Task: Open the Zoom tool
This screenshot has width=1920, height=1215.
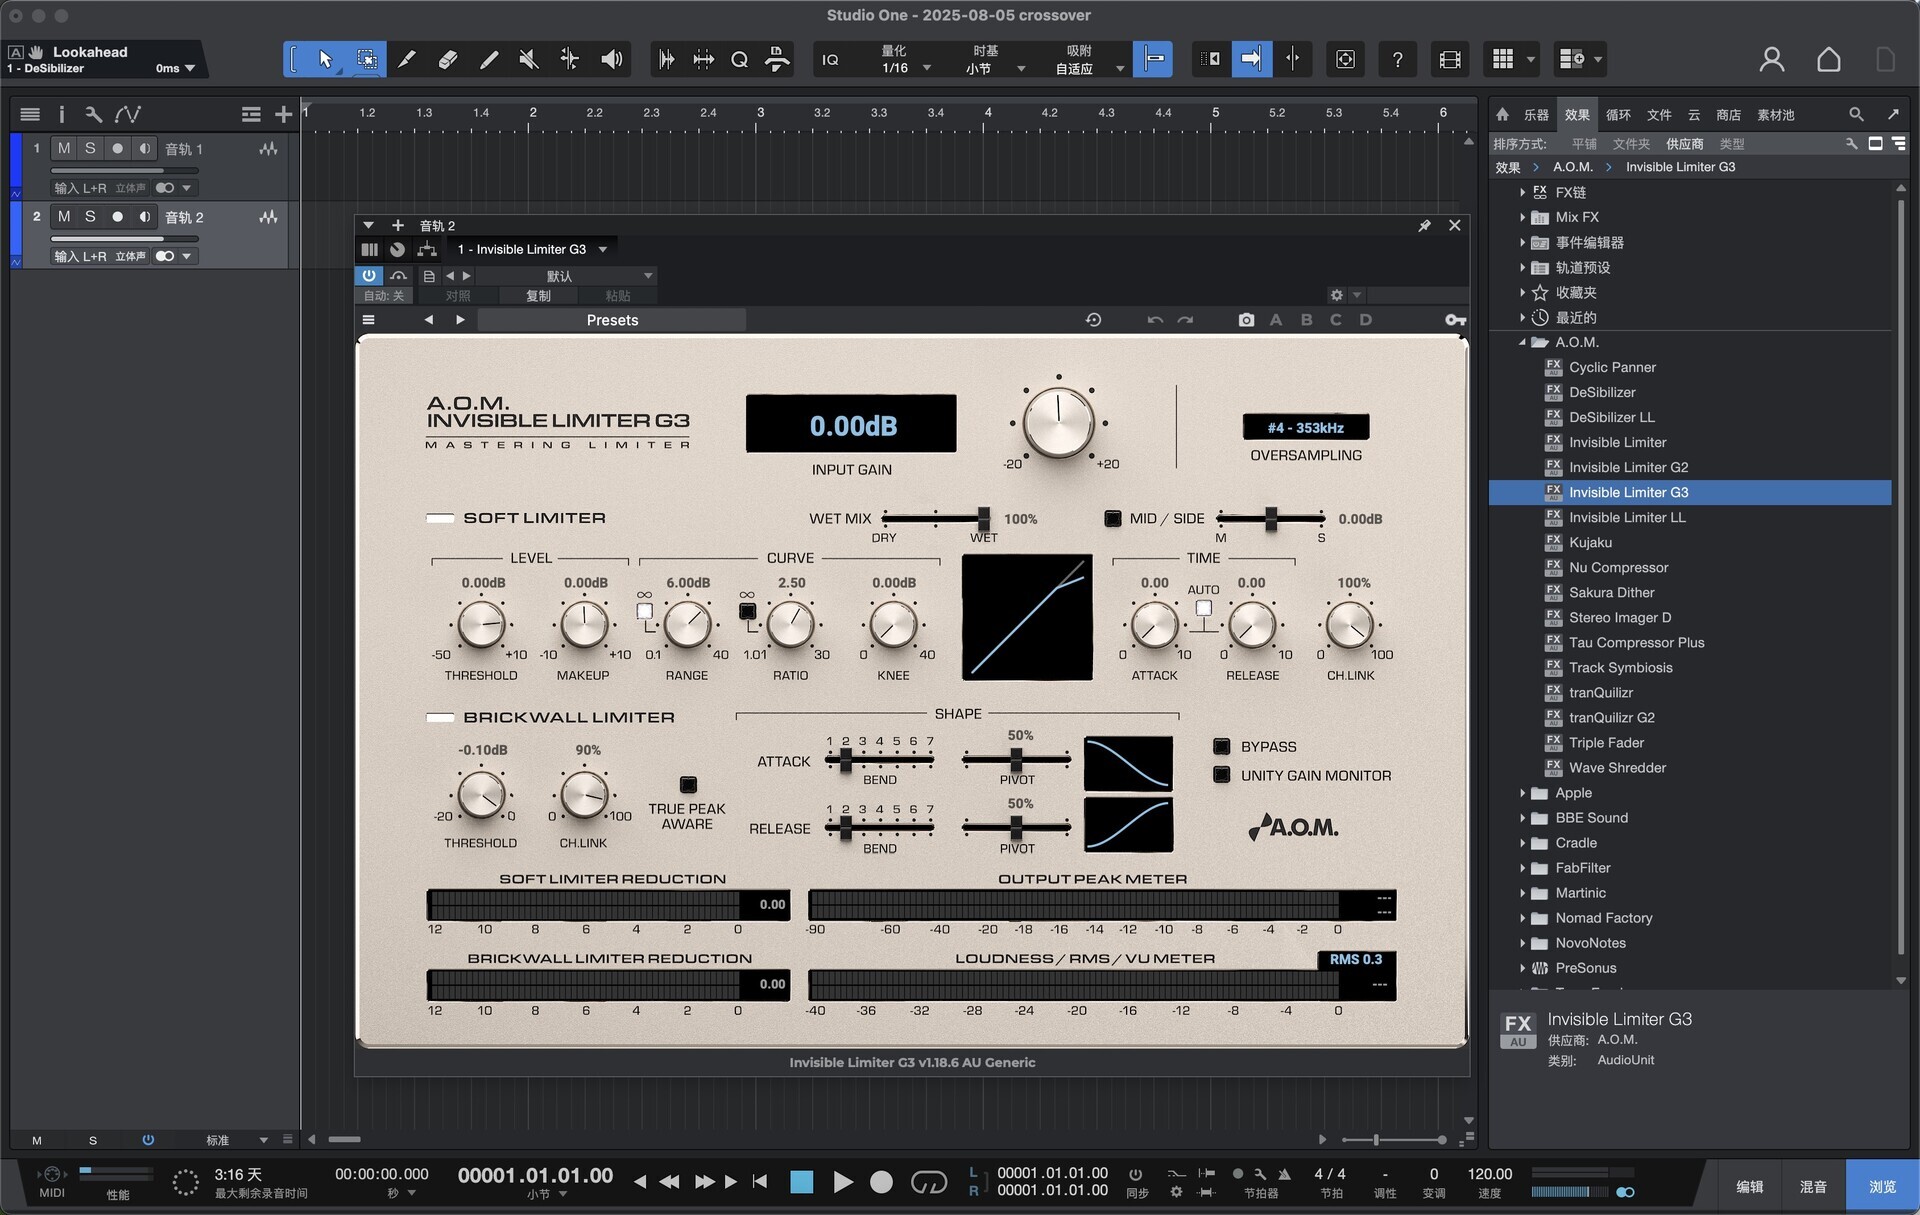Action: (740, 59)
